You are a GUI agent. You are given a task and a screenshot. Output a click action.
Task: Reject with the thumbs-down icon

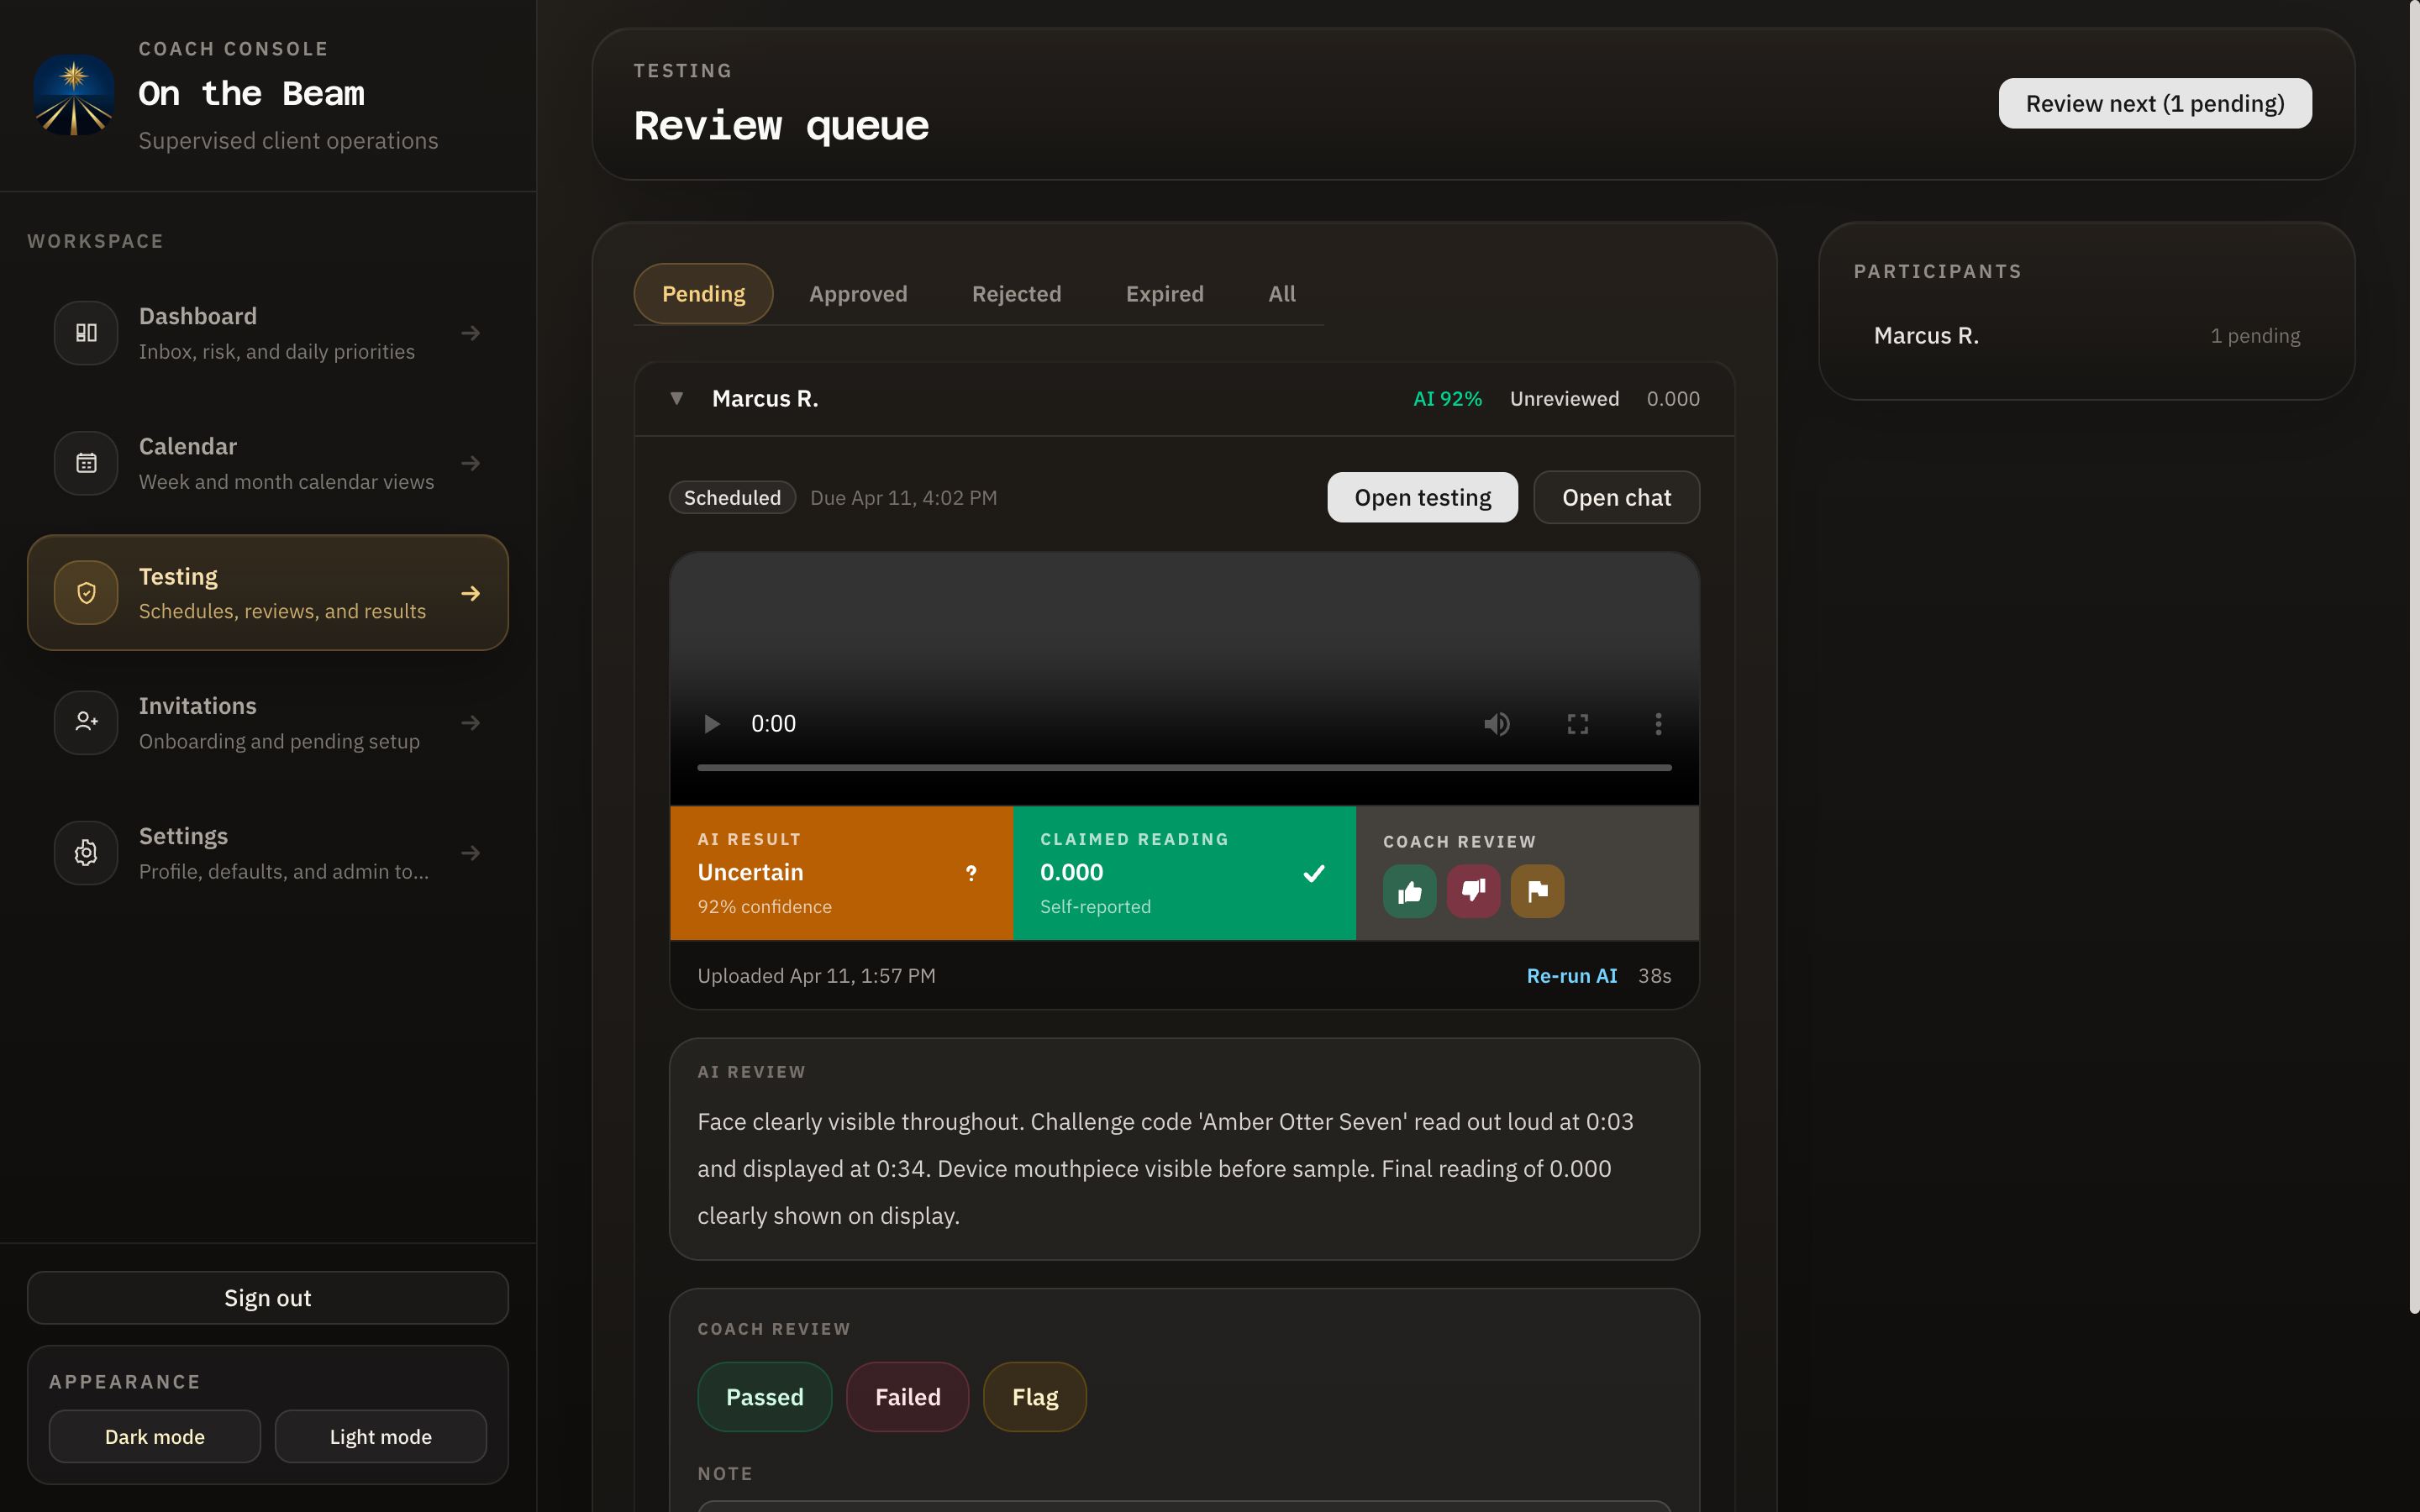coord(1473,891)
